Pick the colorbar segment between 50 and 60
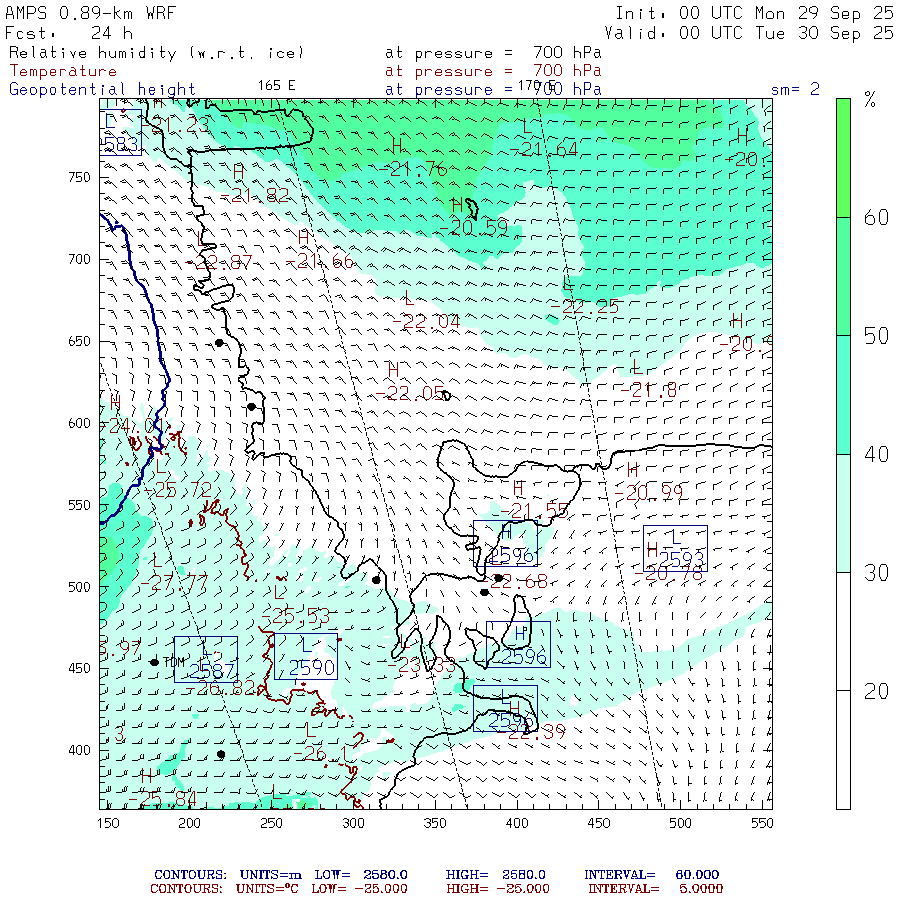The image size is (900, 900). tap(843, 276)
